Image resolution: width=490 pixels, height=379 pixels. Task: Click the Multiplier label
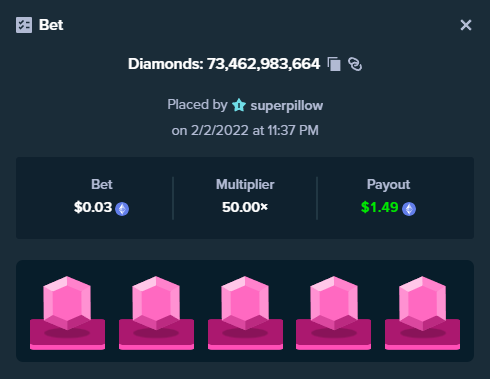click(x=245, y=184)
